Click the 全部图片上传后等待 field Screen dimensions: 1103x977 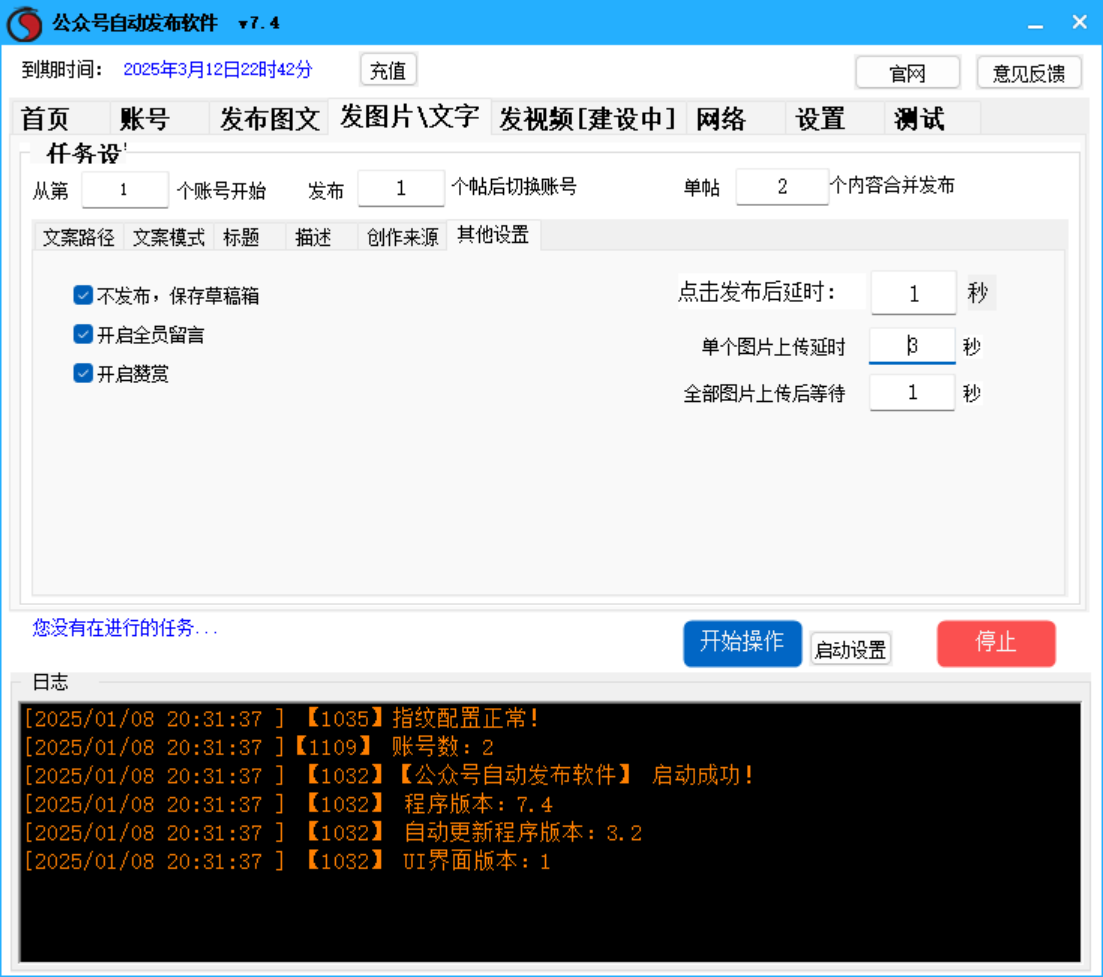tap(912, 392)
